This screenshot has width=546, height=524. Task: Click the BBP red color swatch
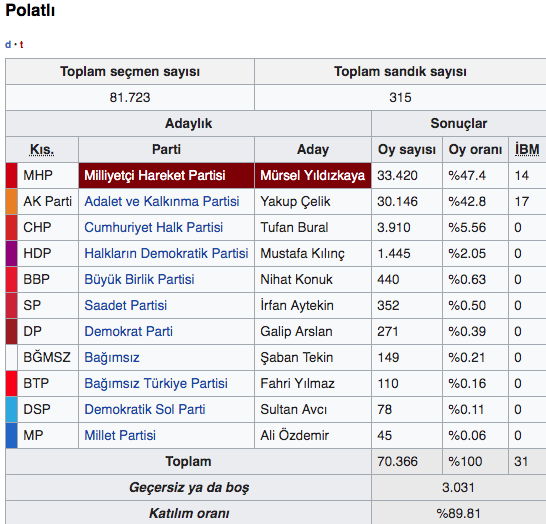pos(11,280)
